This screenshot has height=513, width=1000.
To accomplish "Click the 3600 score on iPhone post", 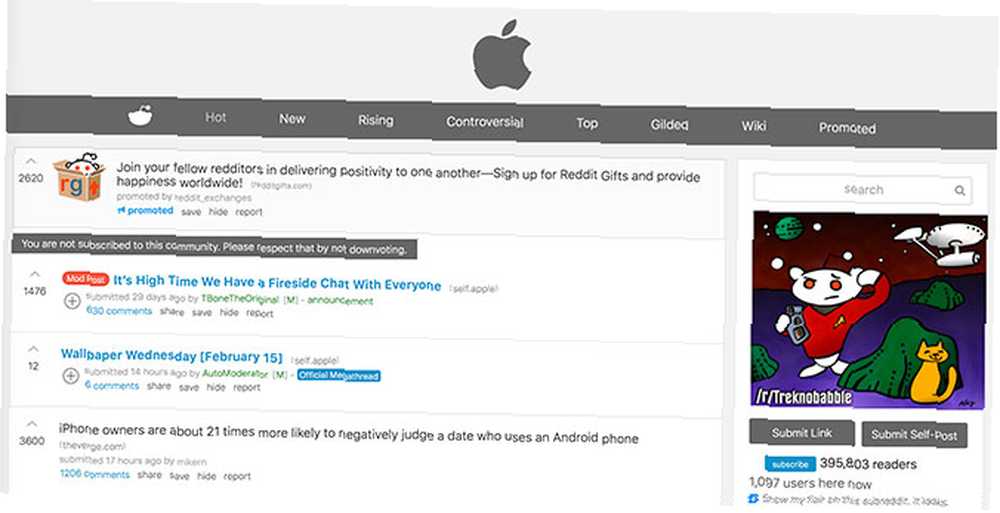I will (x=31, y=440).
